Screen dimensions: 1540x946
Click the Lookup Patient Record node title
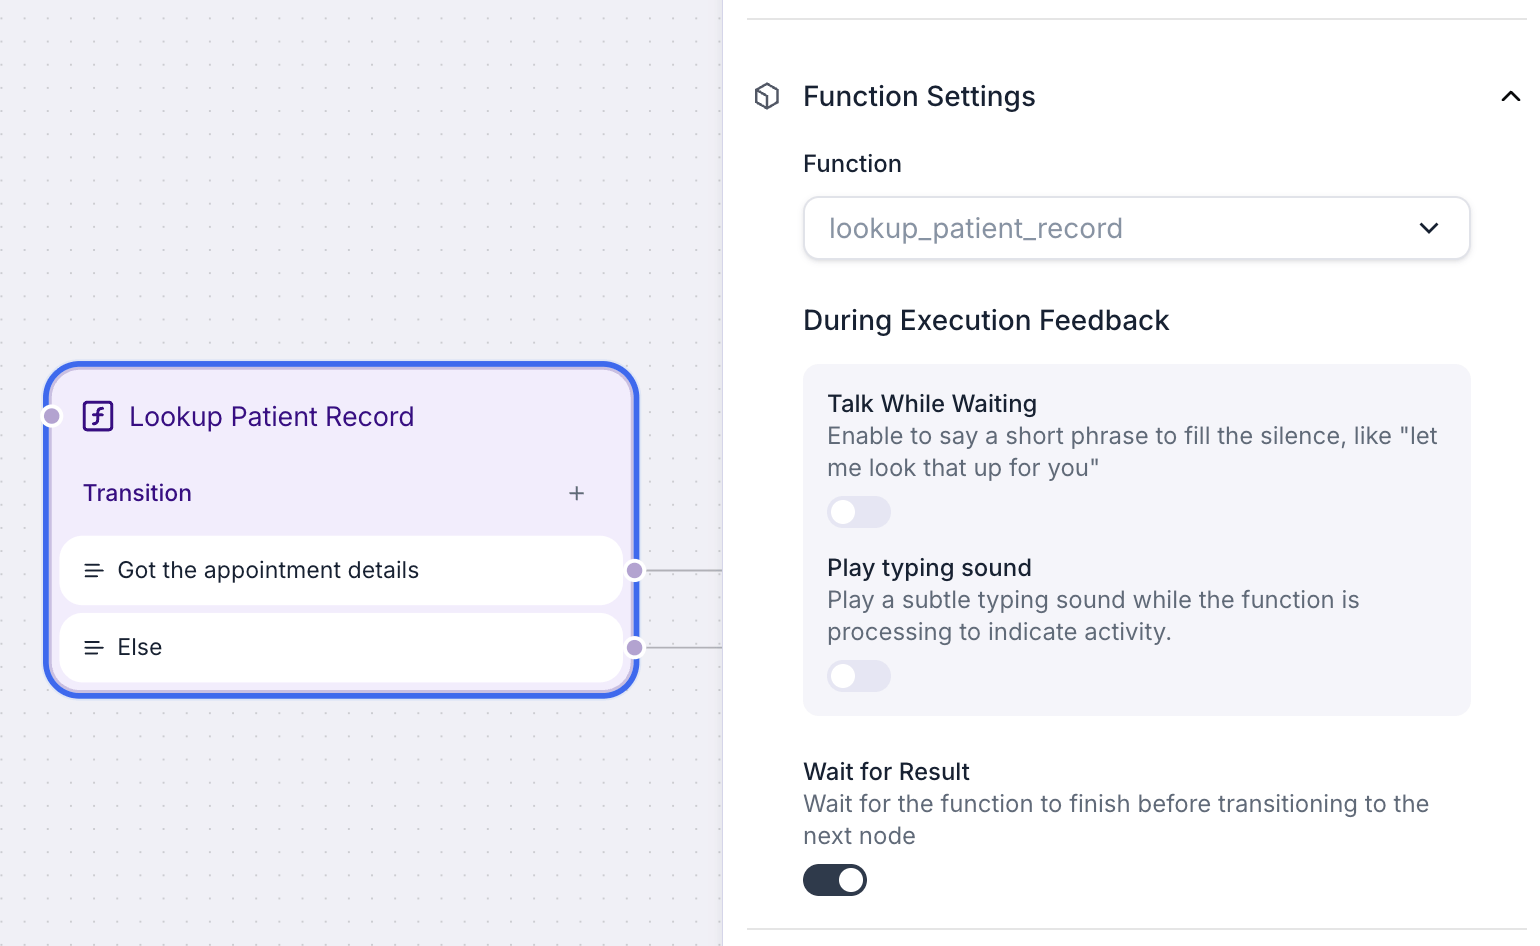click(x=271, y=416)
